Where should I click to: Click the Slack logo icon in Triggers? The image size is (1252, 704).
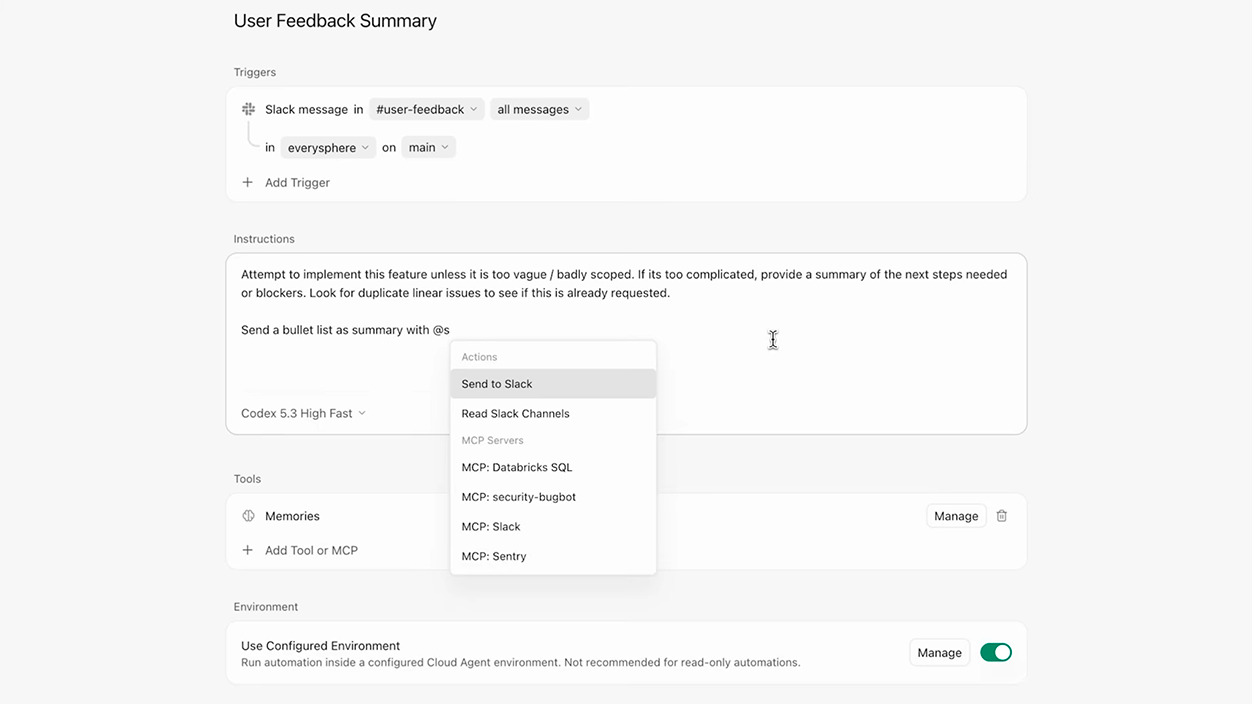tap(249, 109)
